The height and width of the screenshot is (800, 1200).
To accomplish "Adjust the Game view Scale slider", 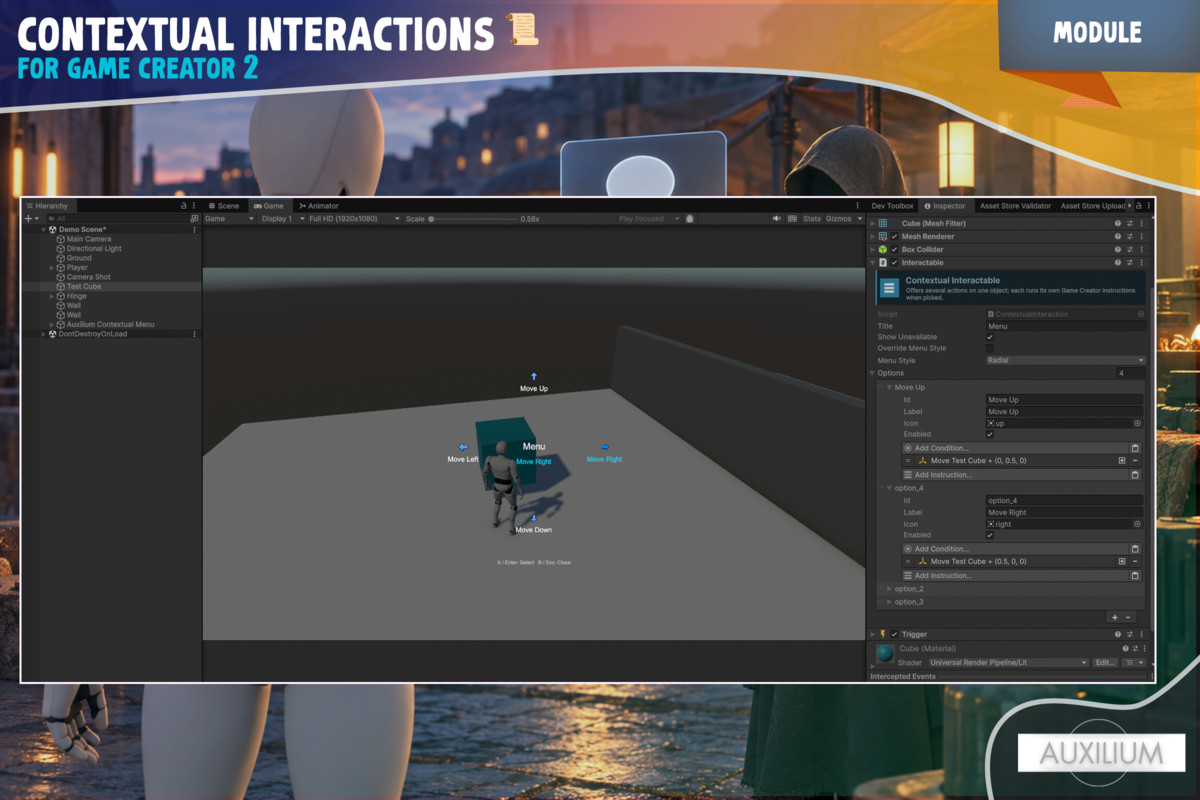I will point(475,219).
